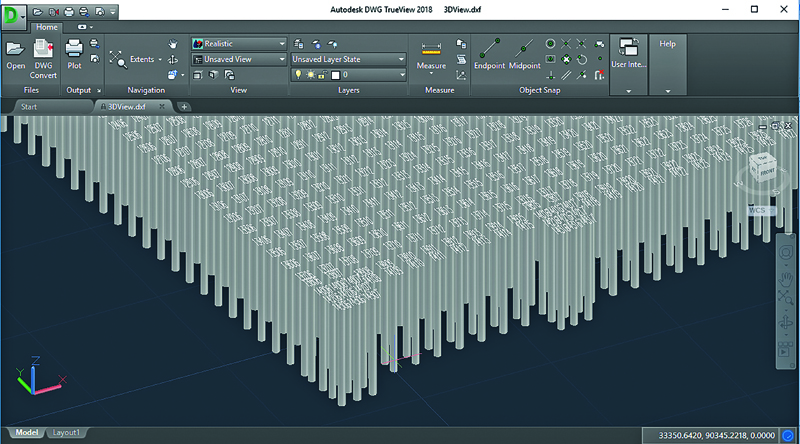Open the Unsaved Layer State dropdown

click(401, 60)
